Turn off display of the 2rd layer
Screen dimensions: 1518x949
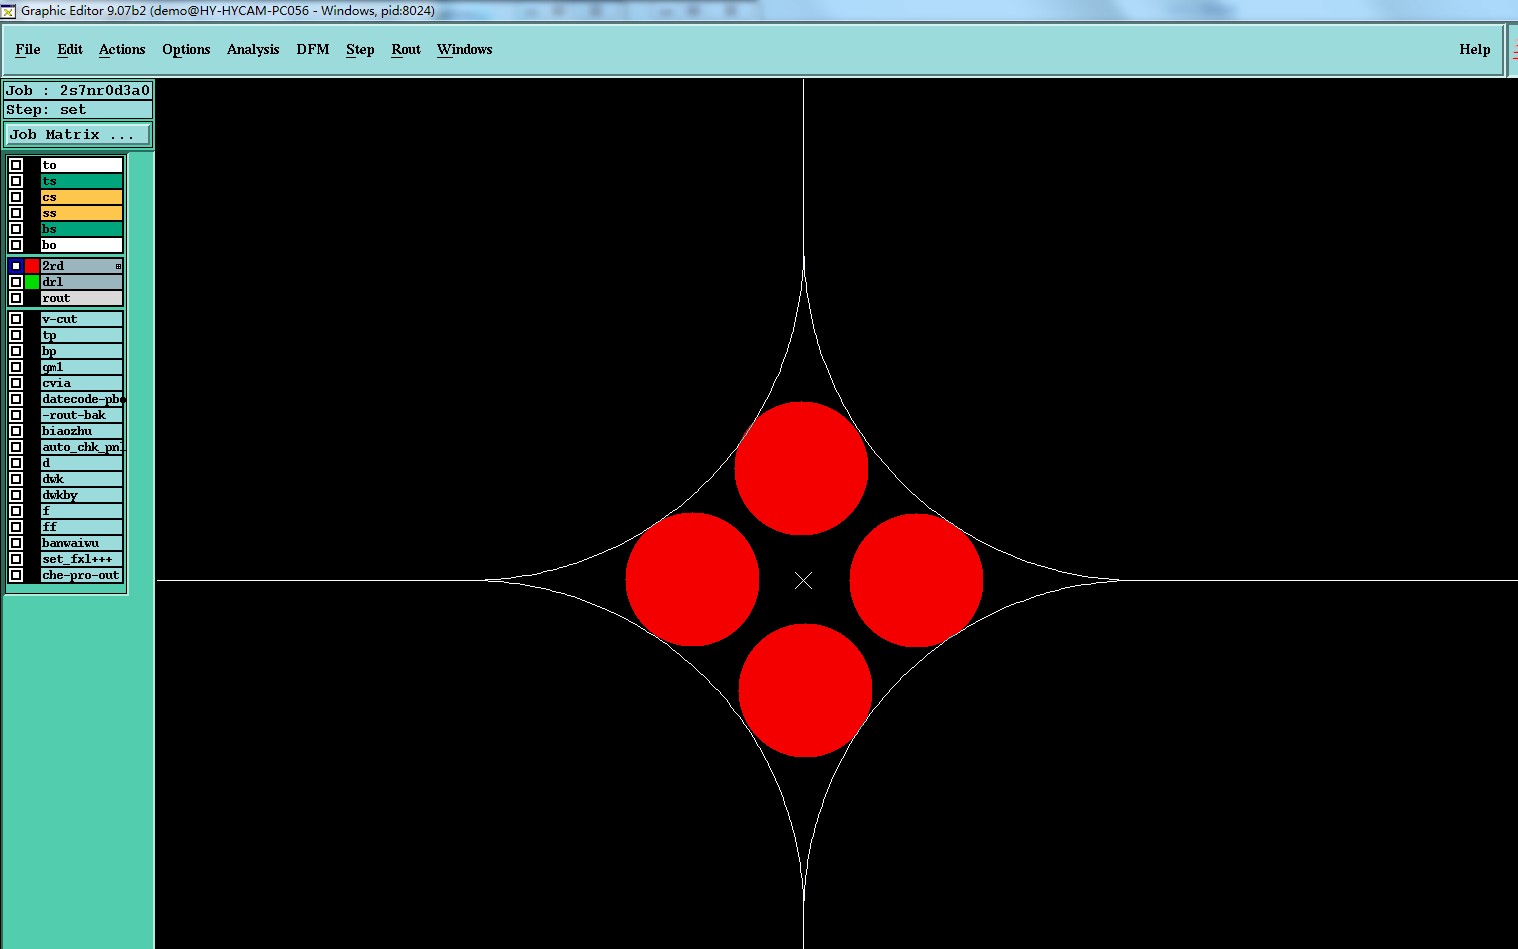(16, 266)
